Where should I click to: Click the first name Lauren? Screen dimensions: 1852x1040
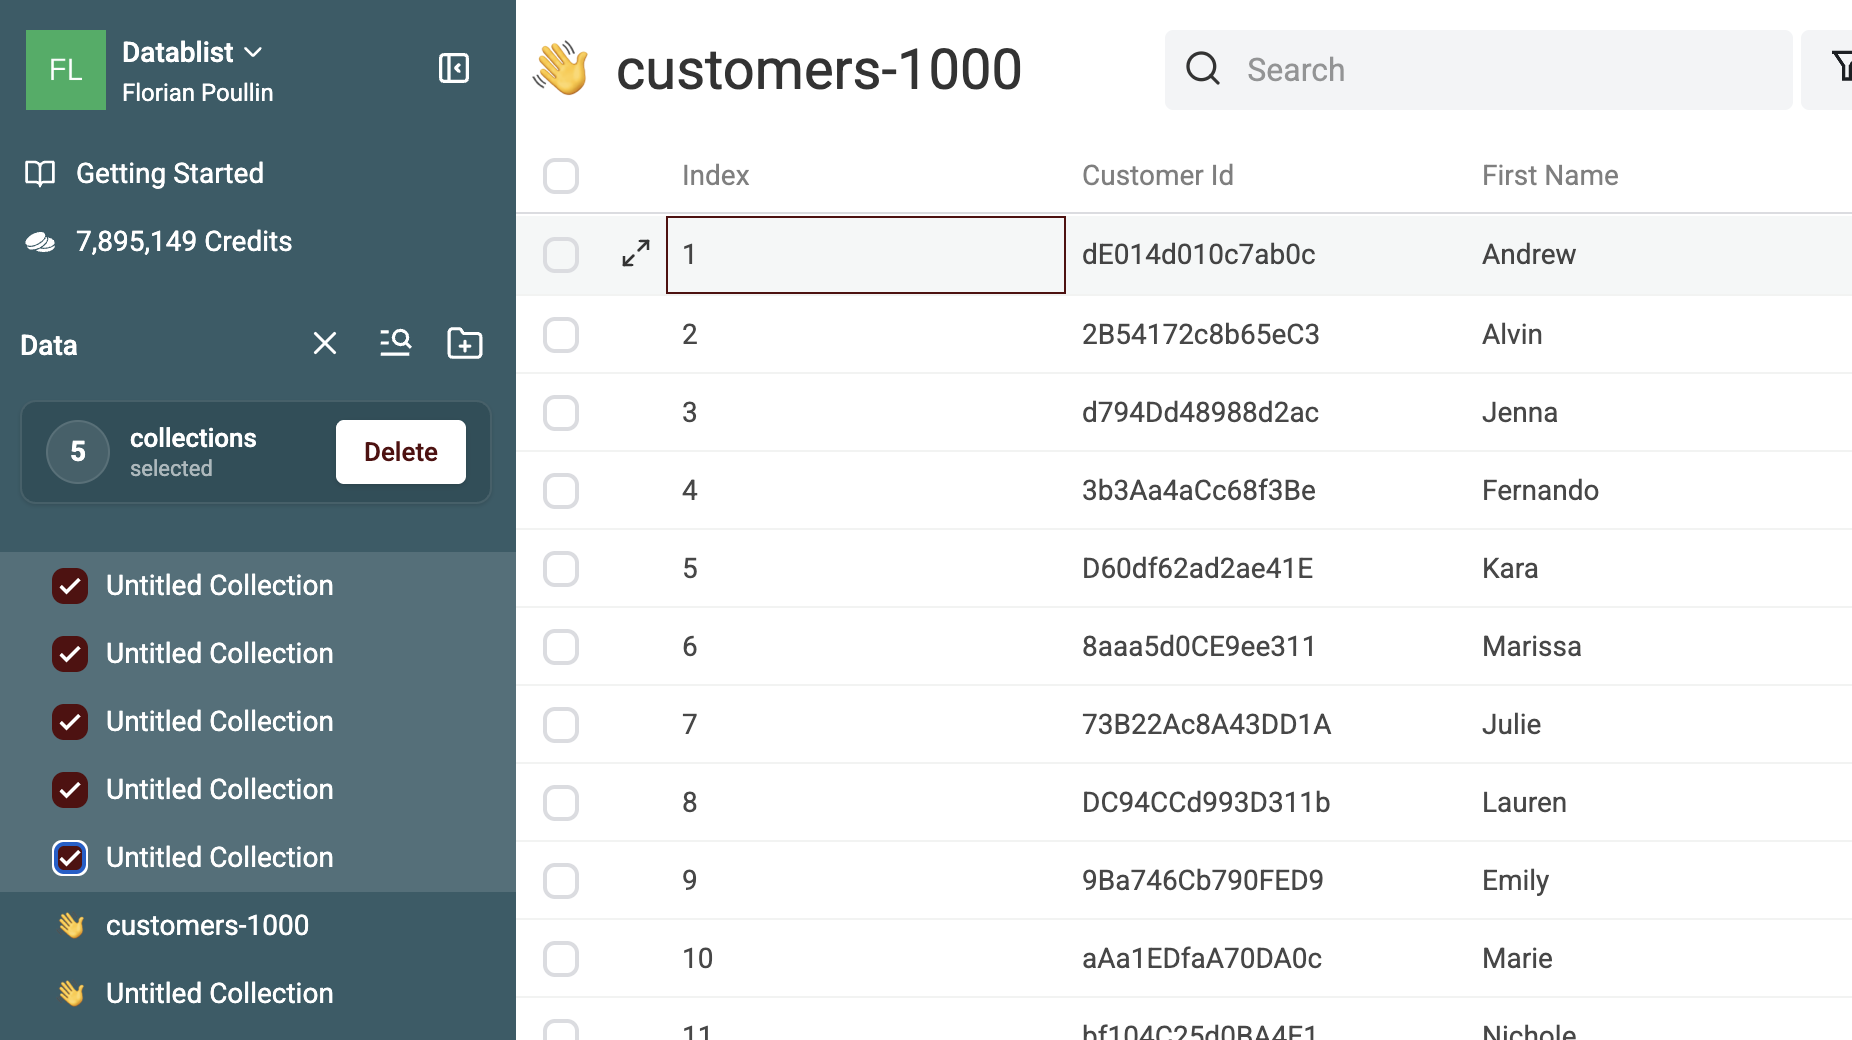tap(1524, 803)
